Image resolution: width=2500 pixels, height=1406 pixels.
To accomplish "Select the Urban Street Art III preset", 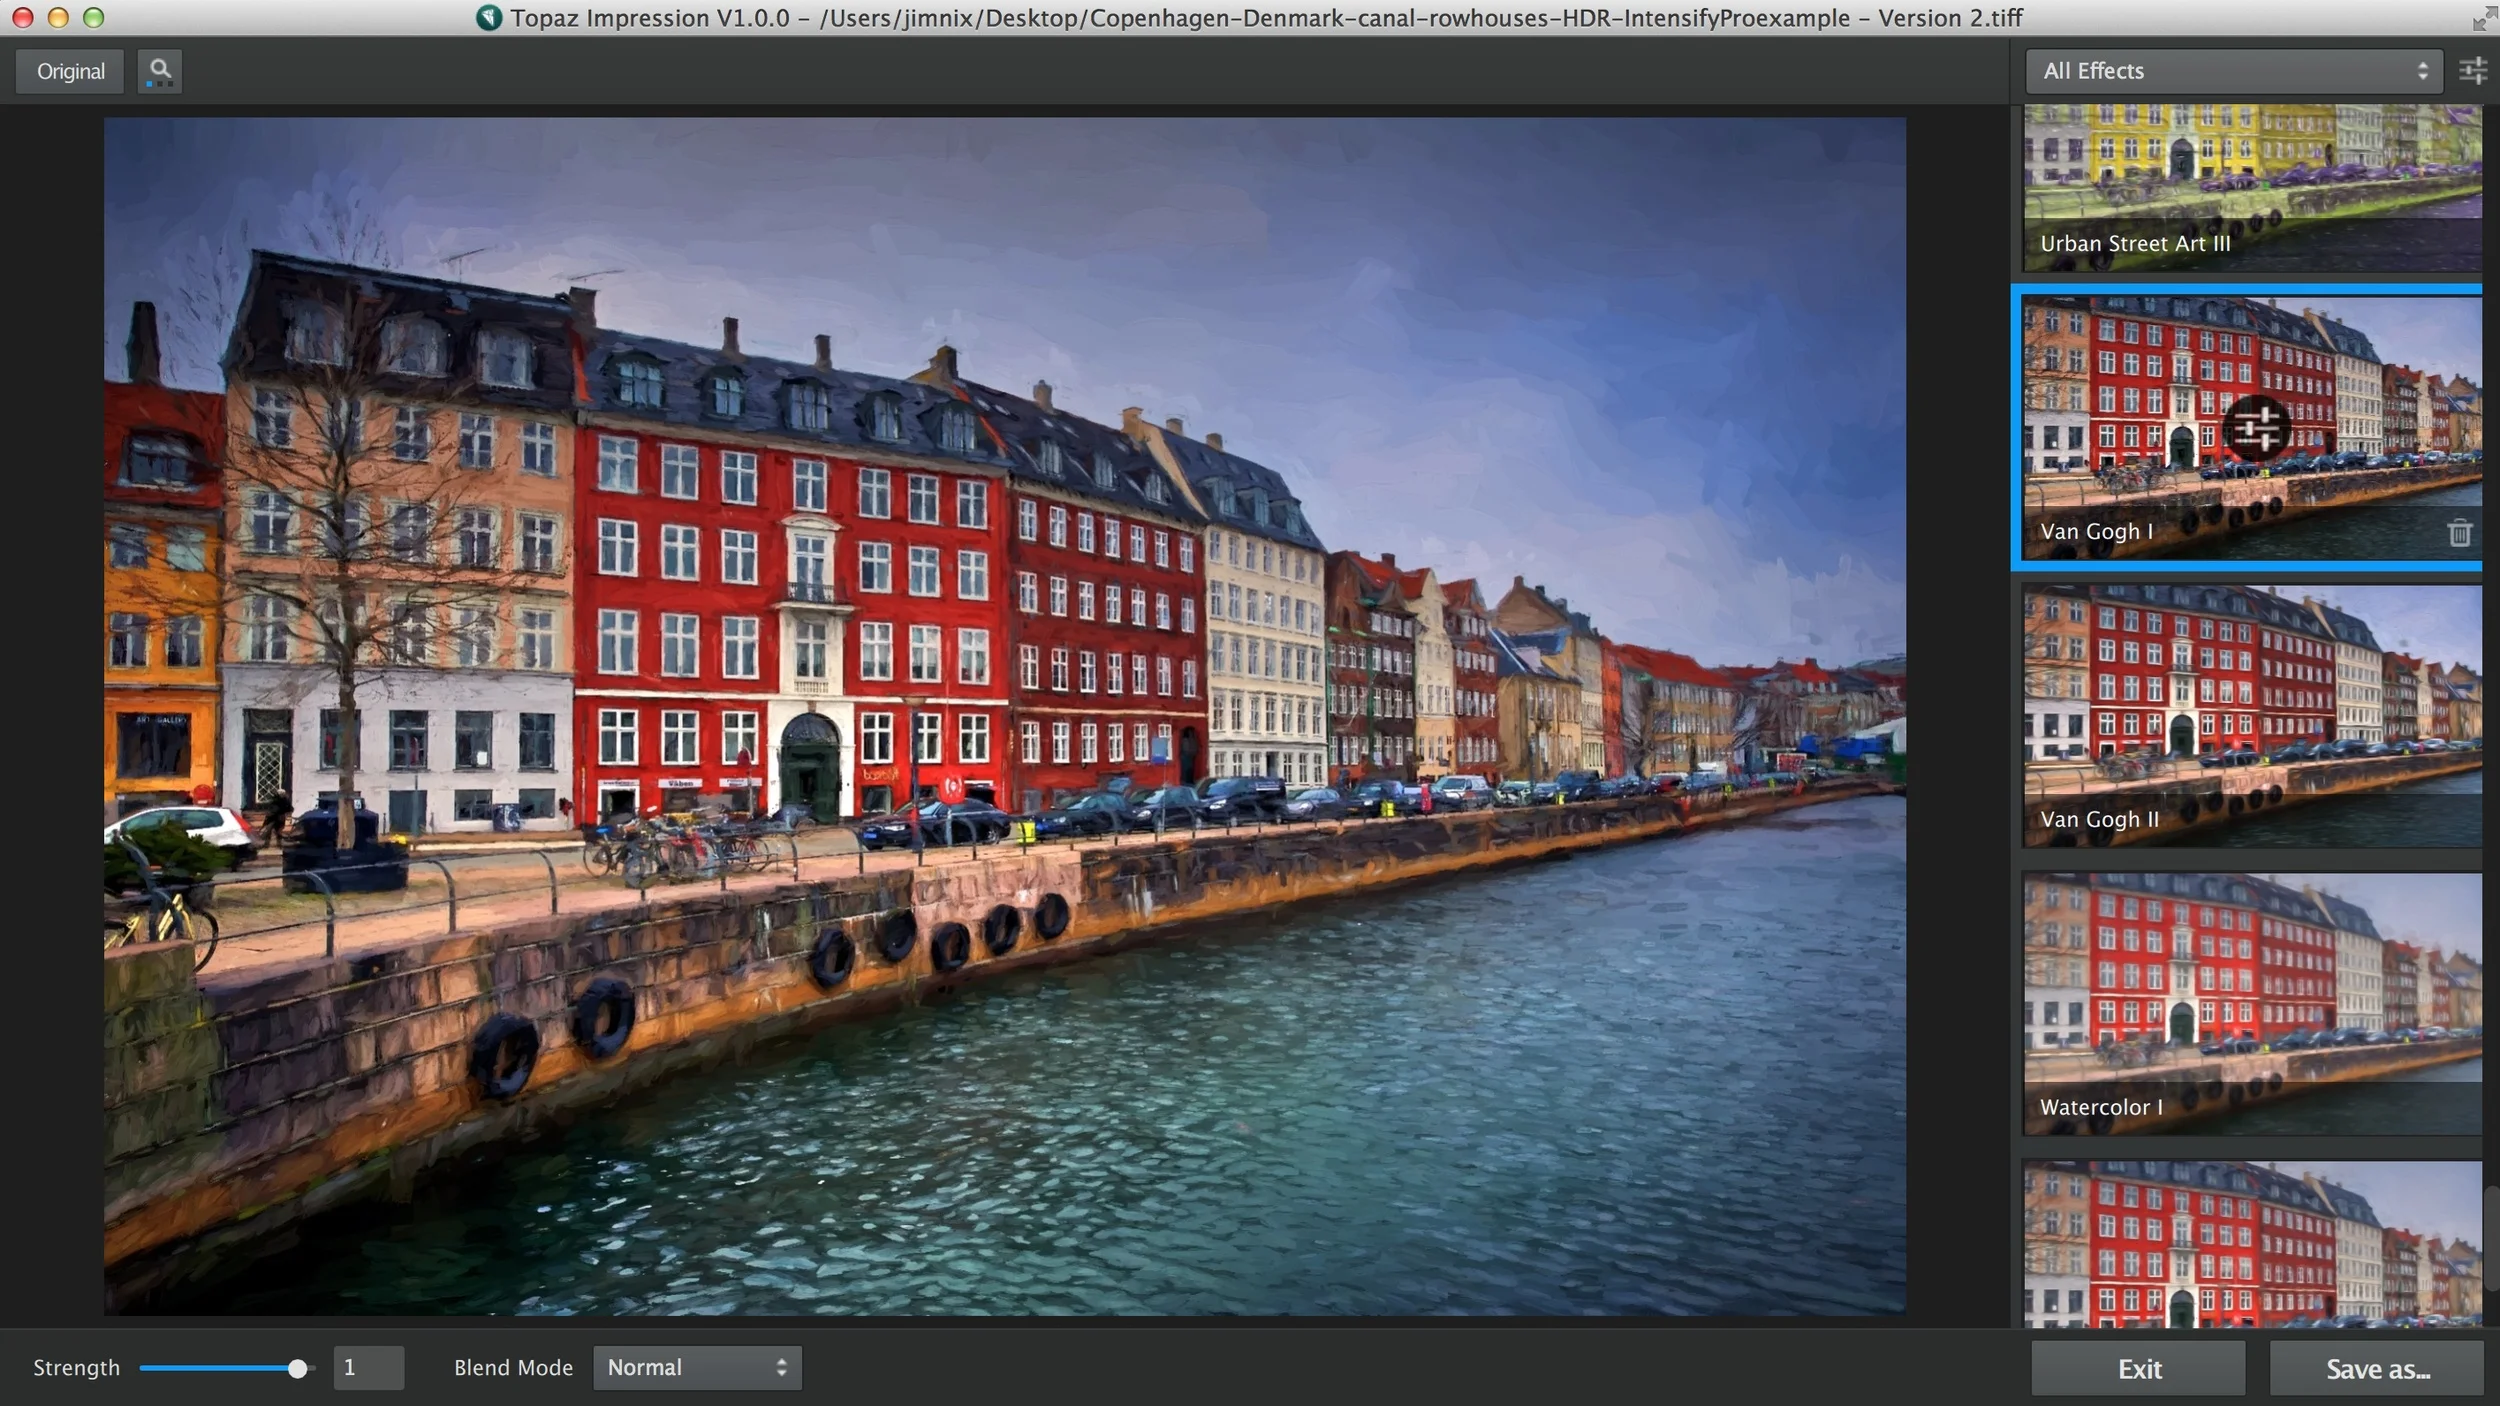I will pyautogui.click(x=2252, y=188).
